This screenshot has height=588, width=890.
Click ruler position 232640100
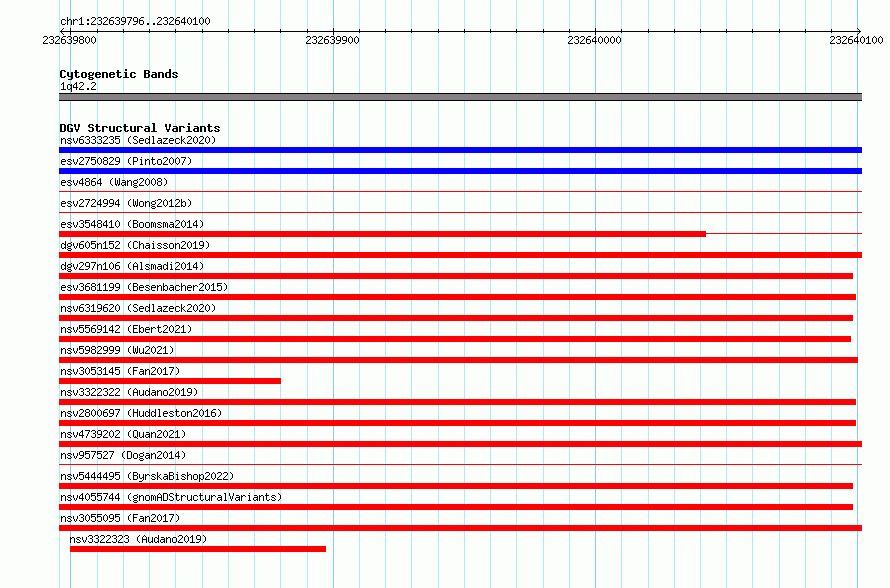[x=856, y=40]
